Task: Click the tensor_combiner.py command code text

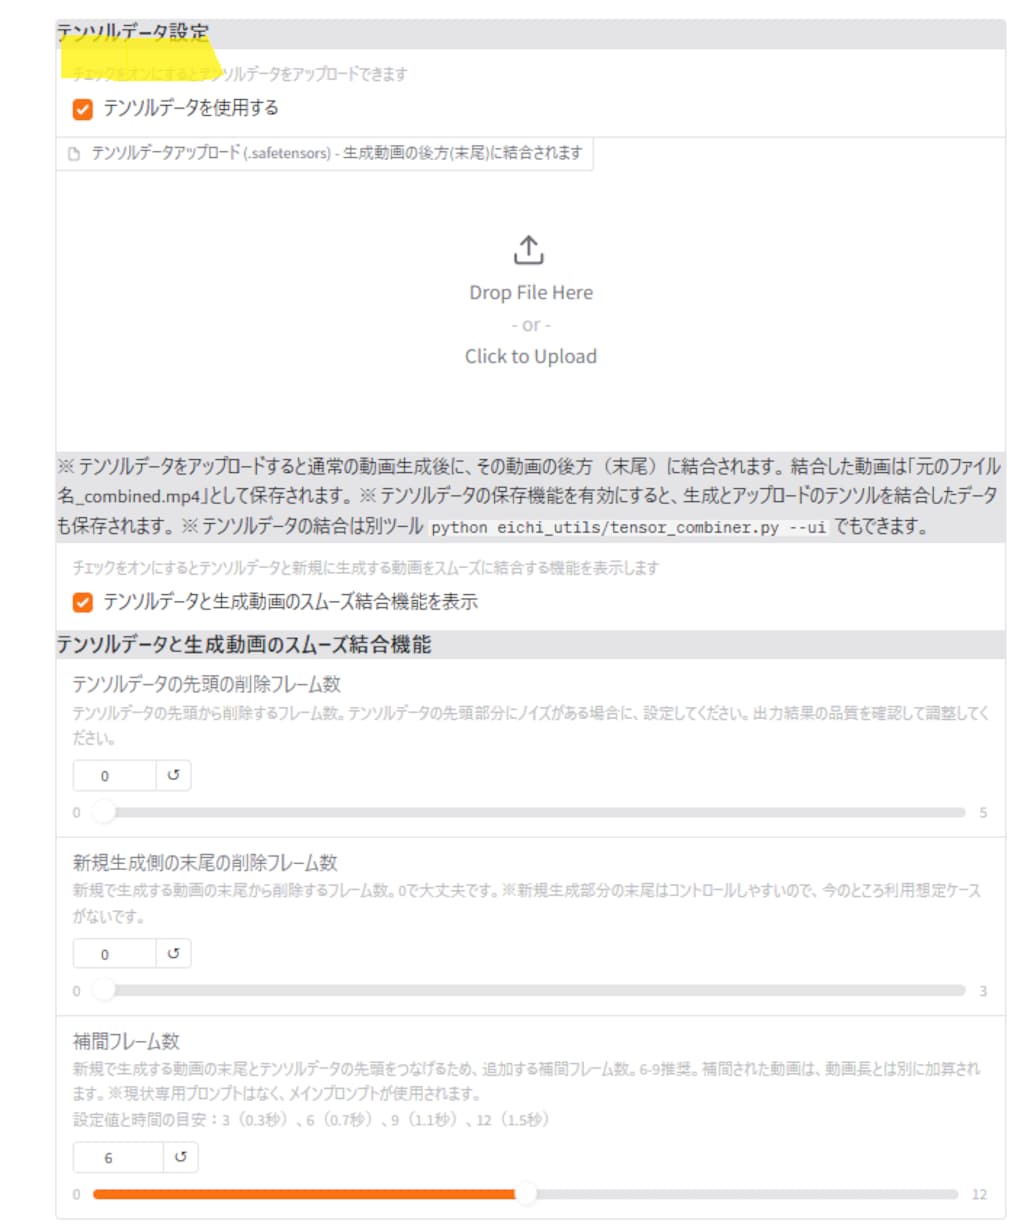Action: 629,528
